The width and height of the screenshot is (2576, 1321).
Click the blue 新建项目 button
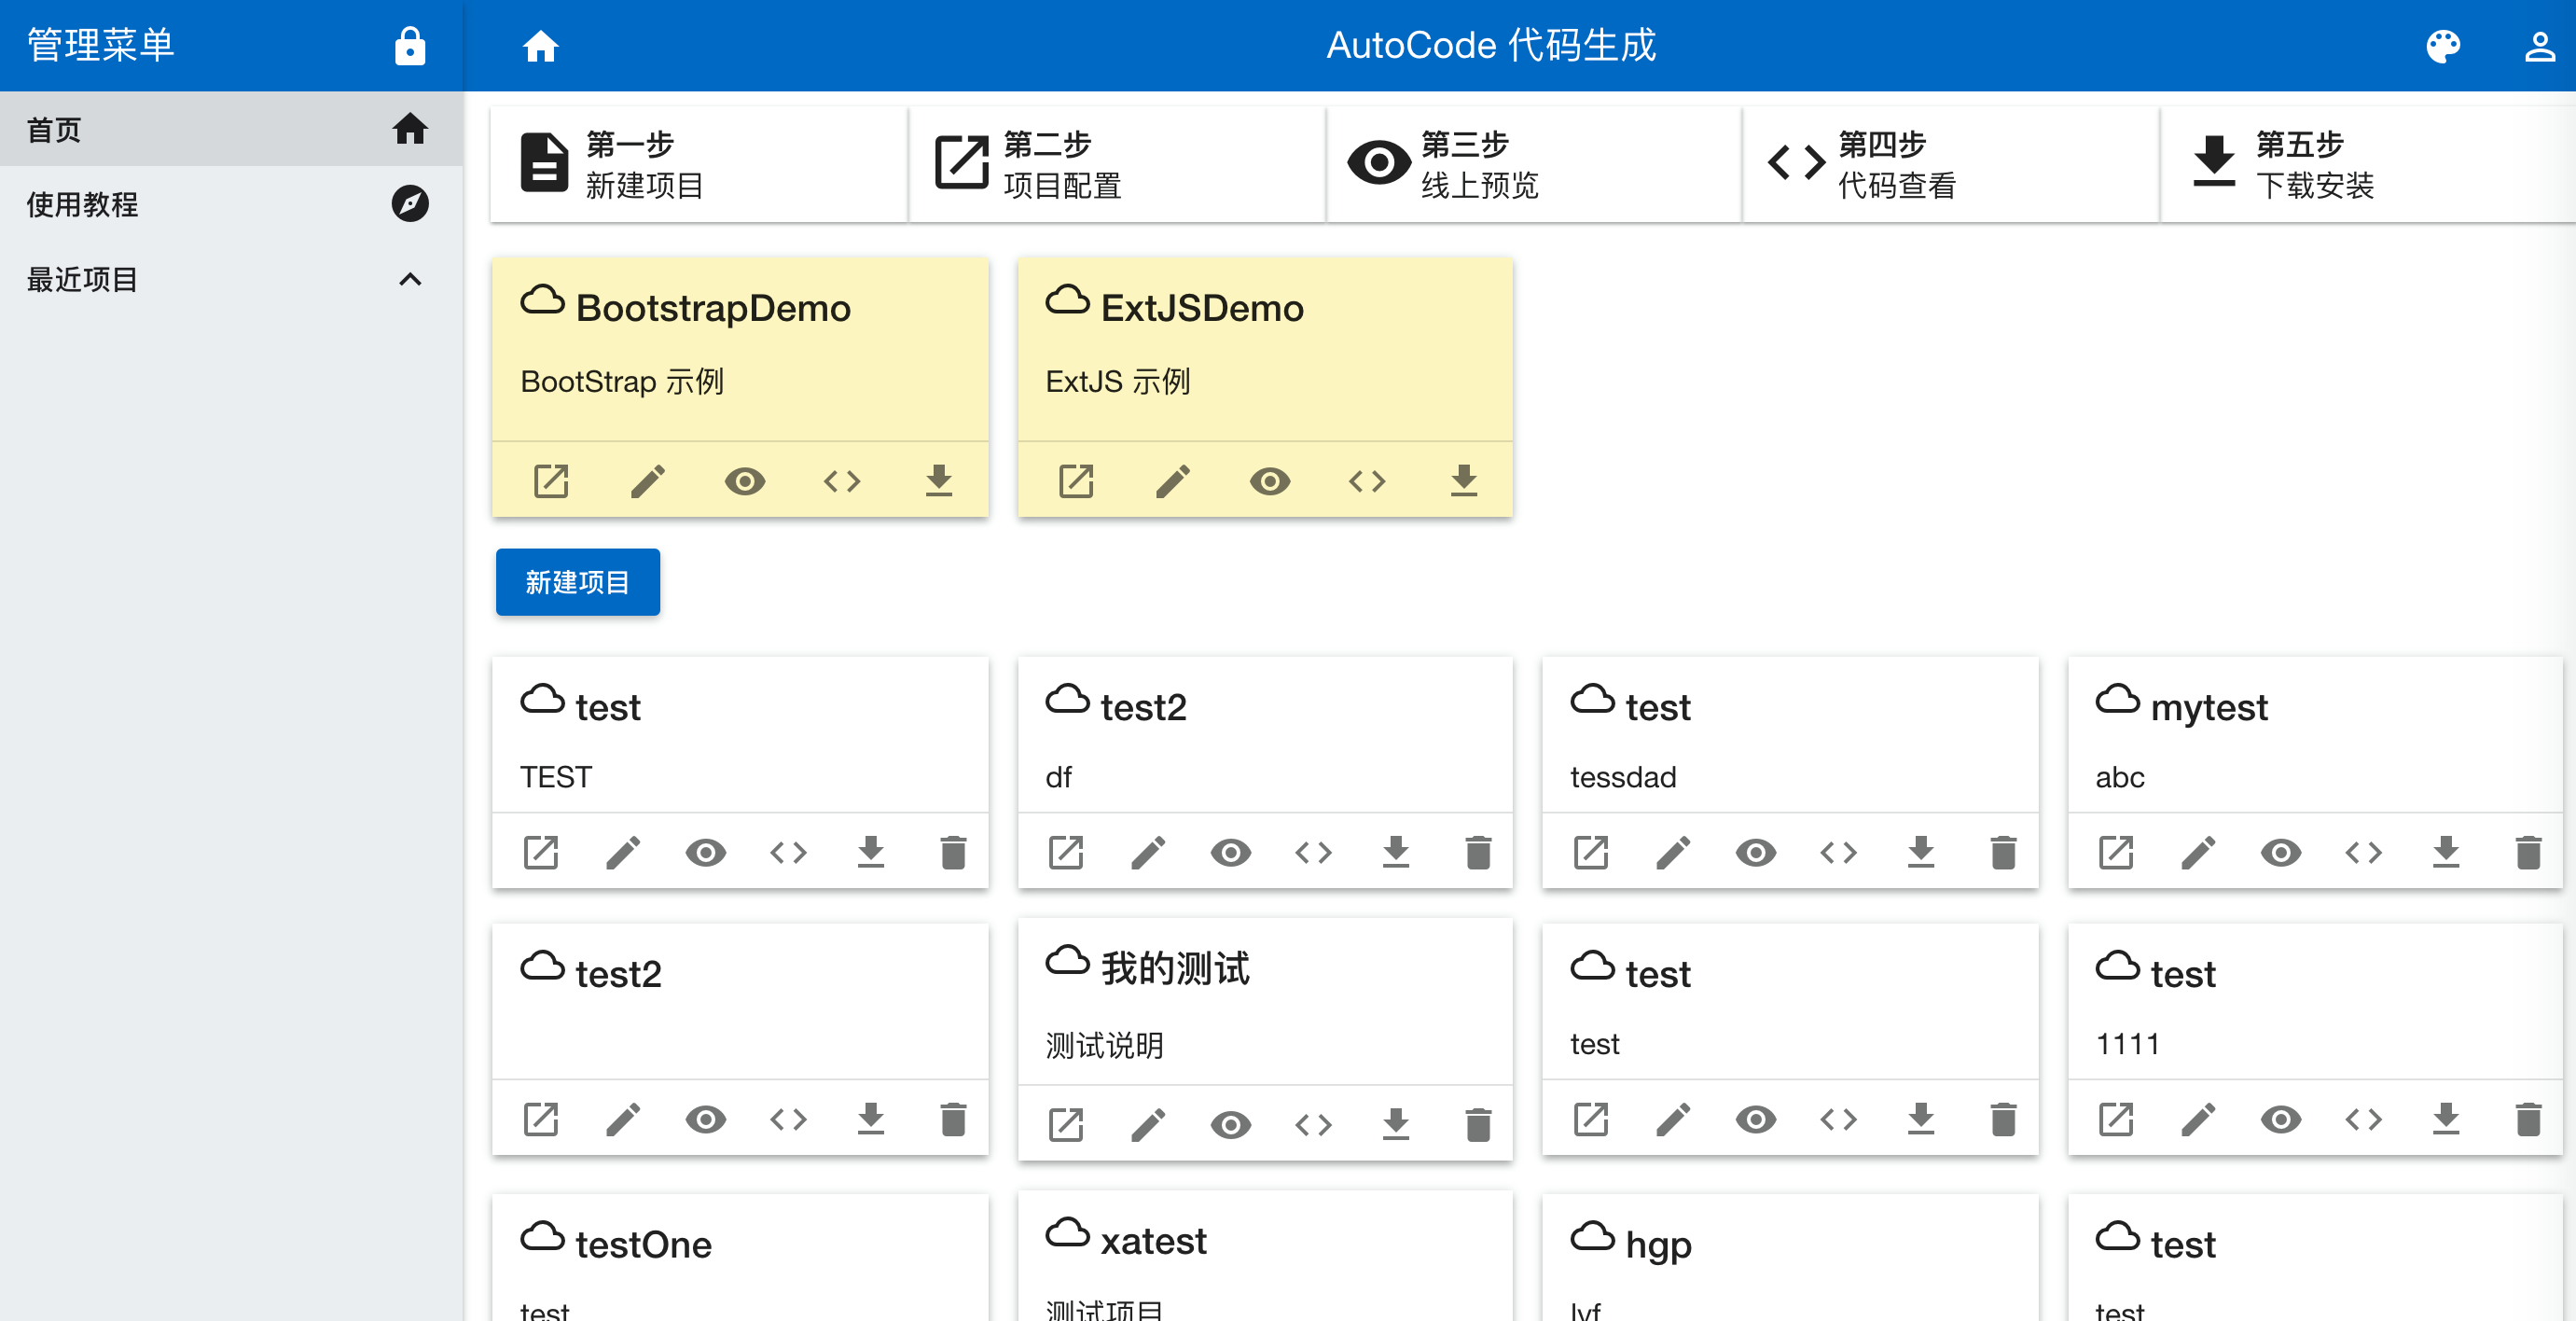point(577,582)
